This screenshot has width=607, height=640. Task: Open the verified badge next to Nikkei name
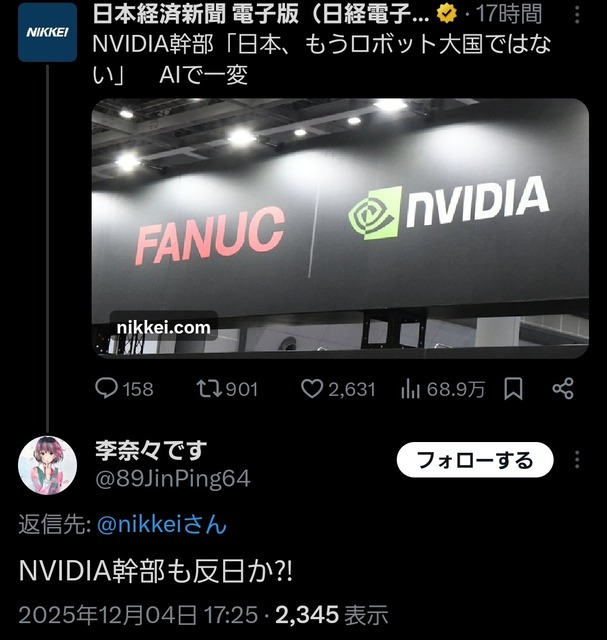(x=447, y=14)
